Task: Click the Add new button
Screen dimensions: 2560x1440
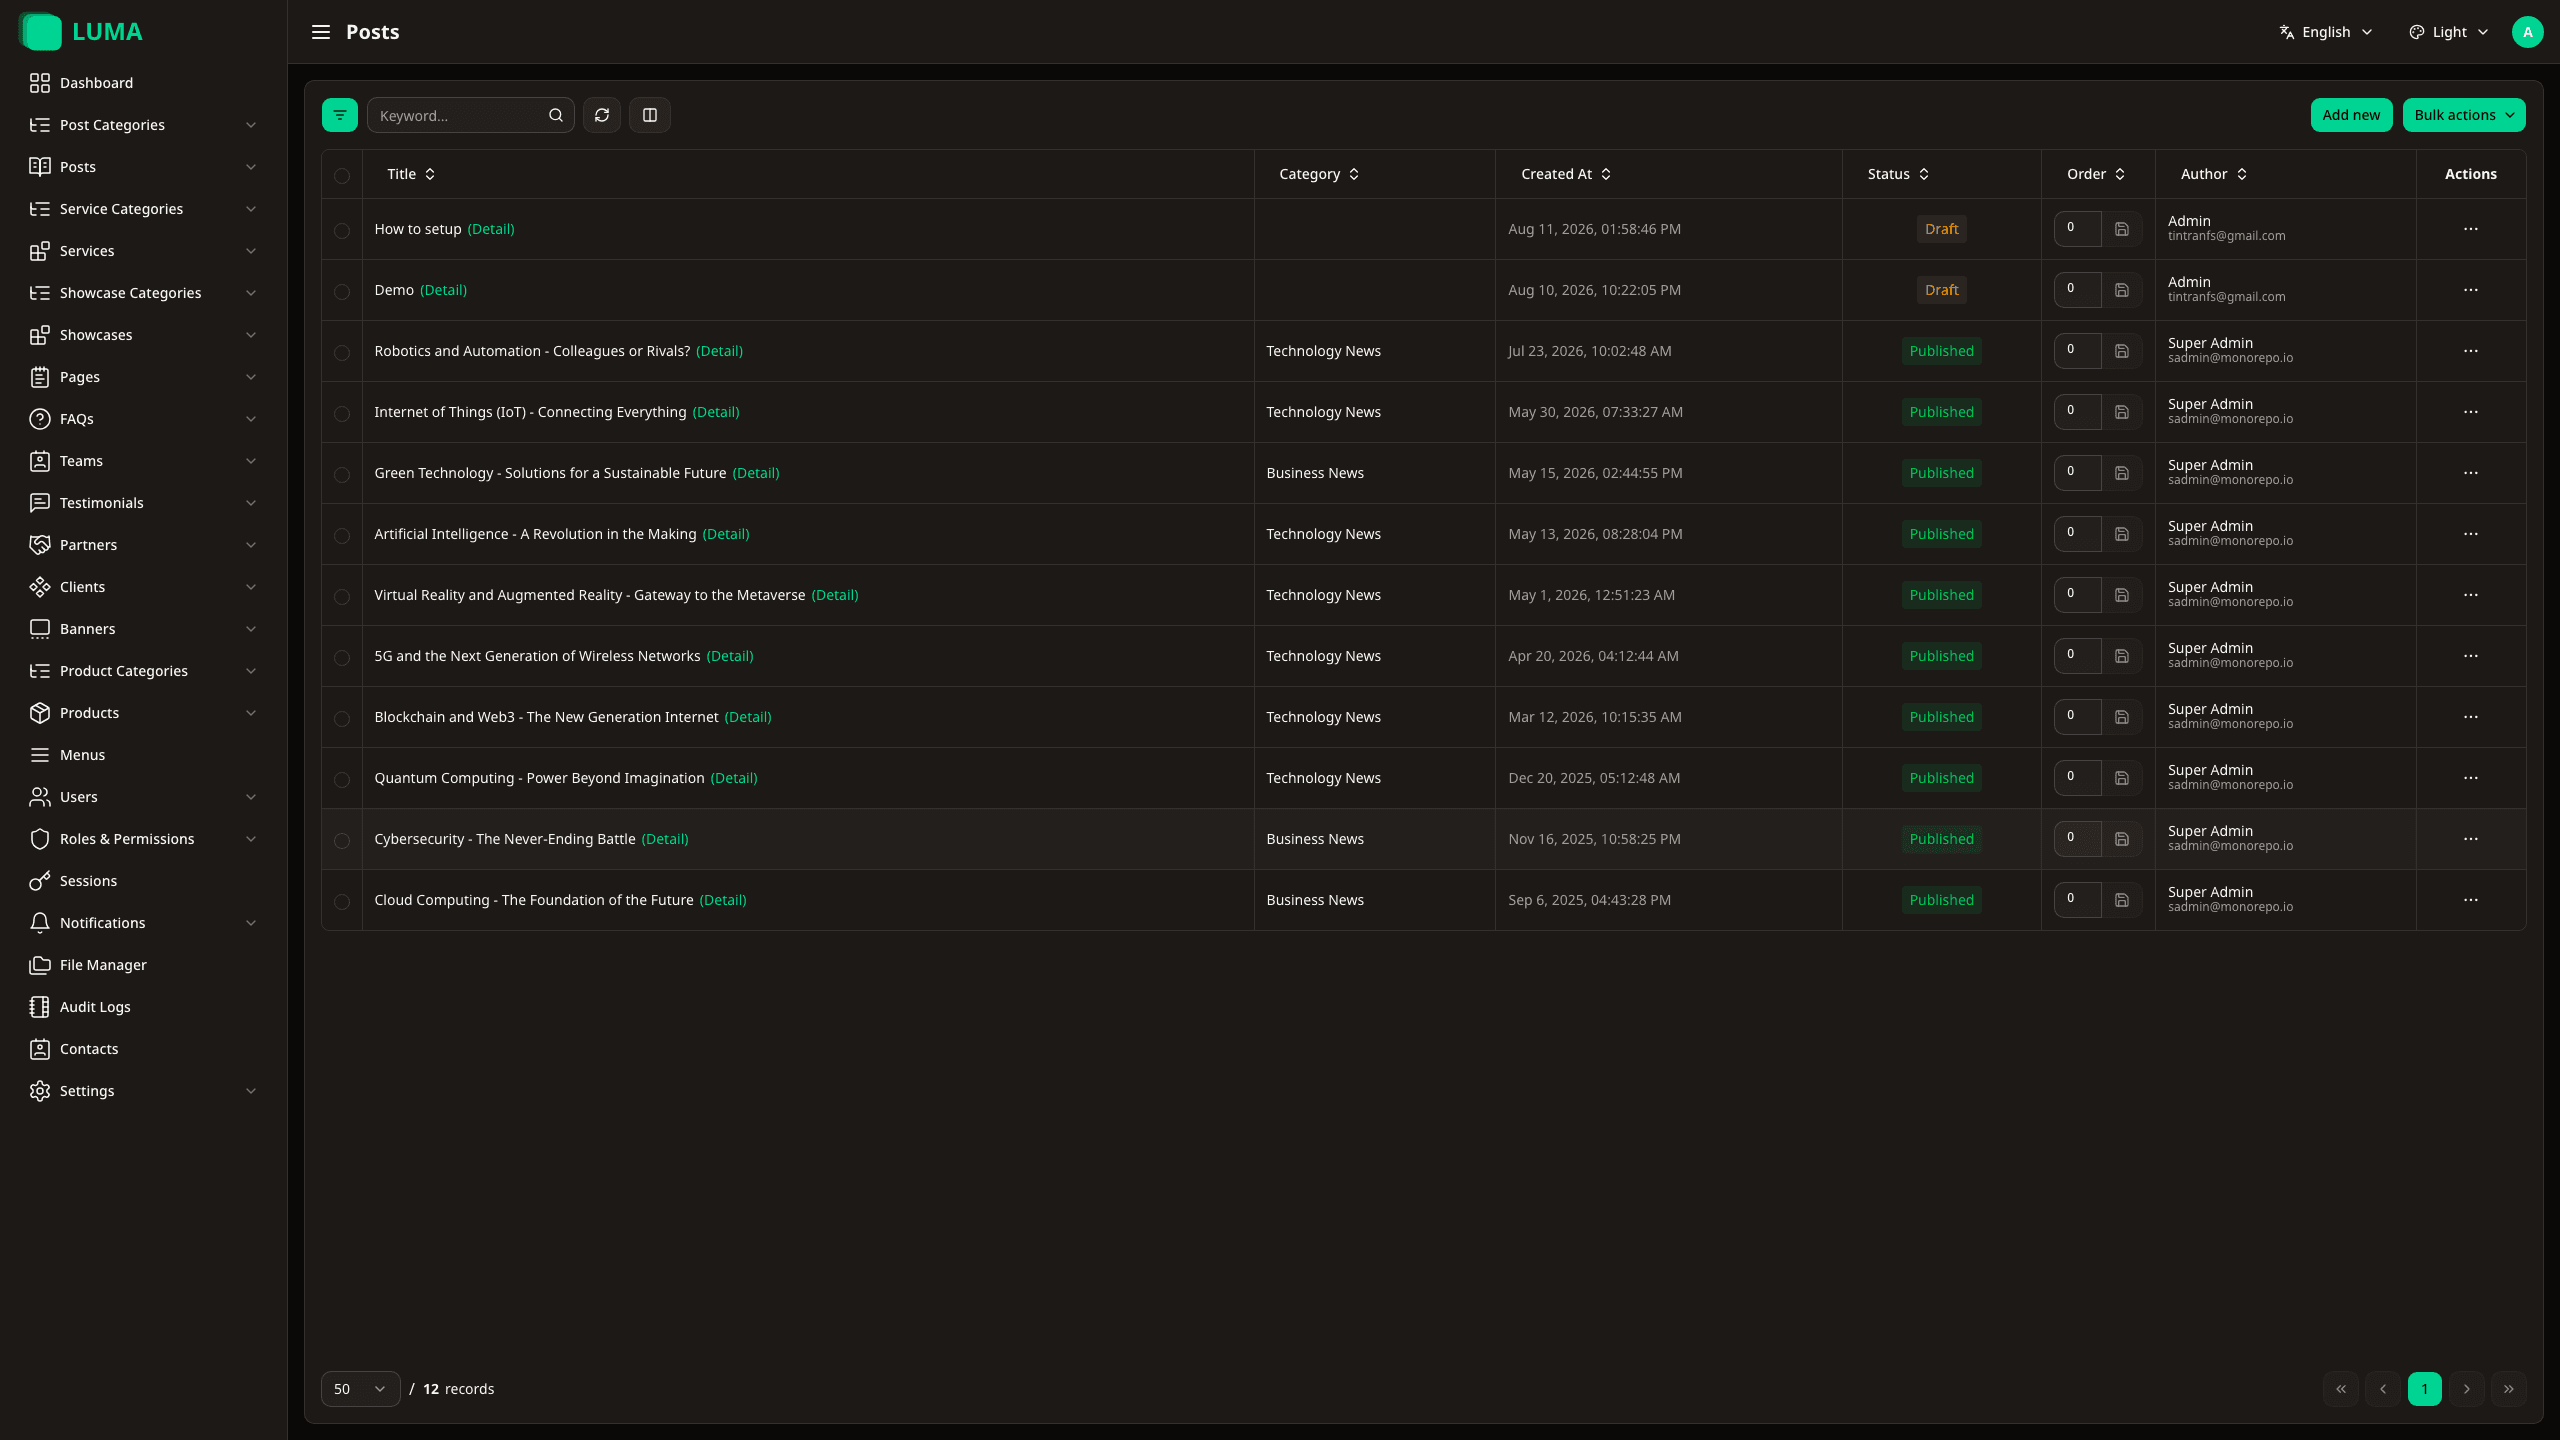Action: [2351, 115]
